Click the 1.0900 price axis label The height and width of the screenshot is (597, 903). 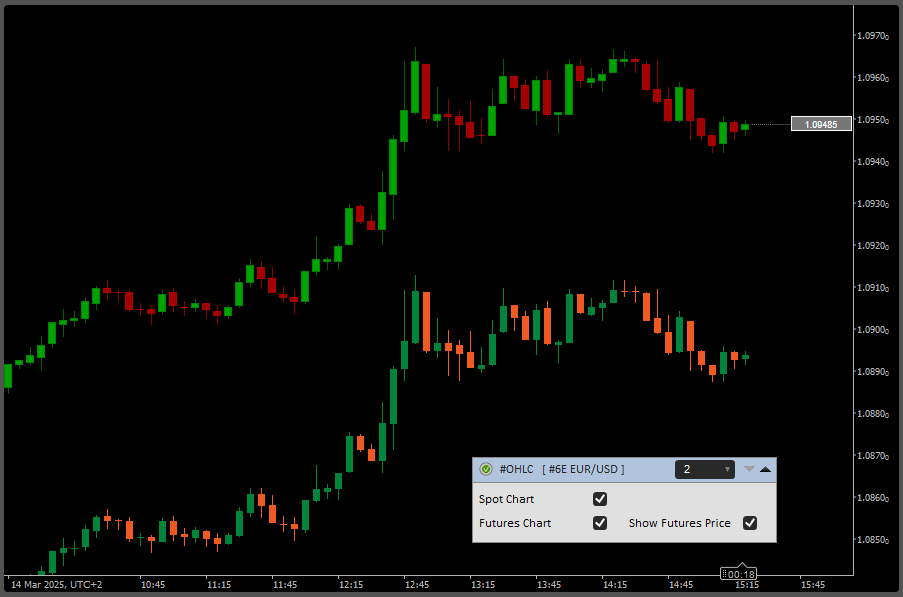(x=873, y=330)
